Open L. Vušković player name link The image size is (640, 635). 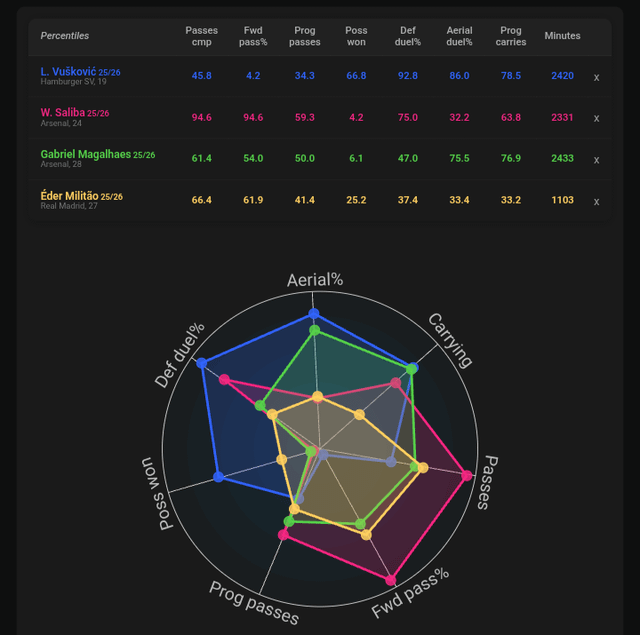[68, 72]
